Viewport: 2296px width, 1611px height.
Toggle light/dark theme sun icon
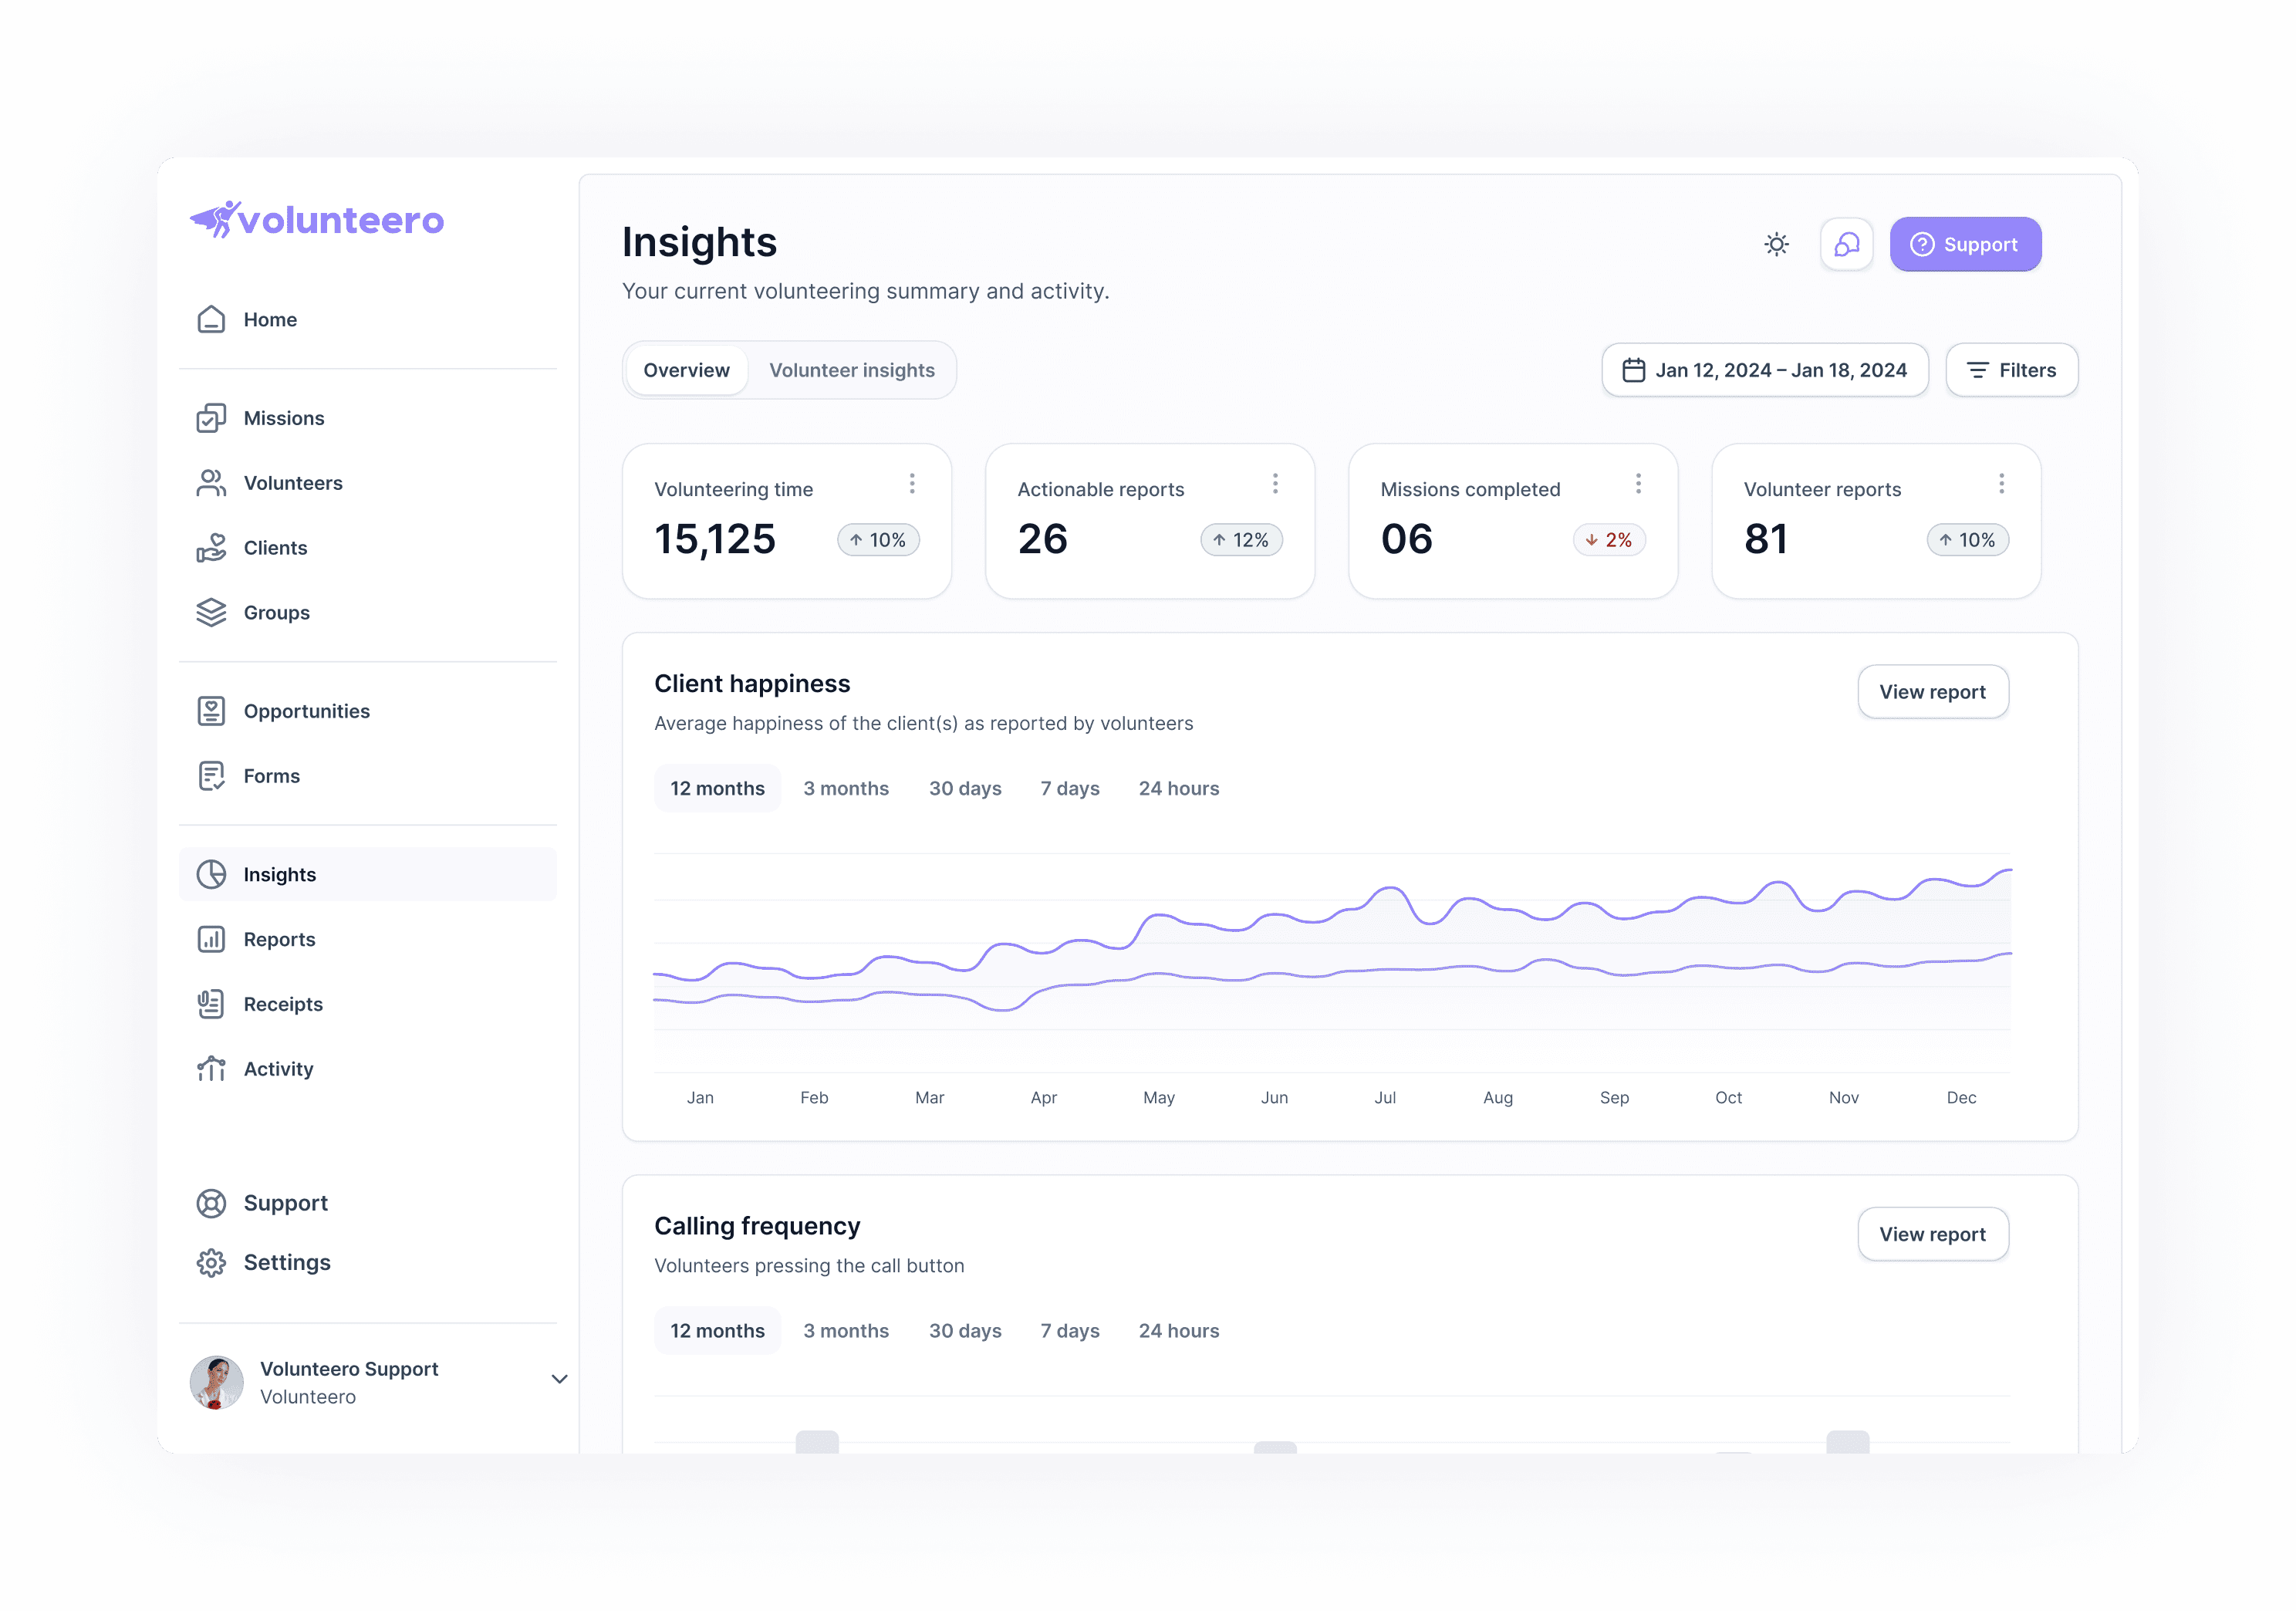click(x=1776, y=244)
